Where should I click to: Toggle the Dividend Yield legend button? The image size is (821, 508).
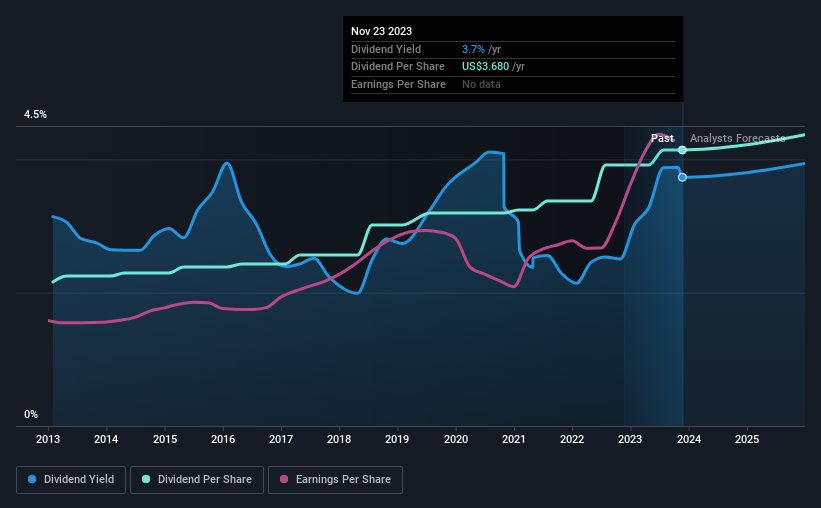click(71, 480)
